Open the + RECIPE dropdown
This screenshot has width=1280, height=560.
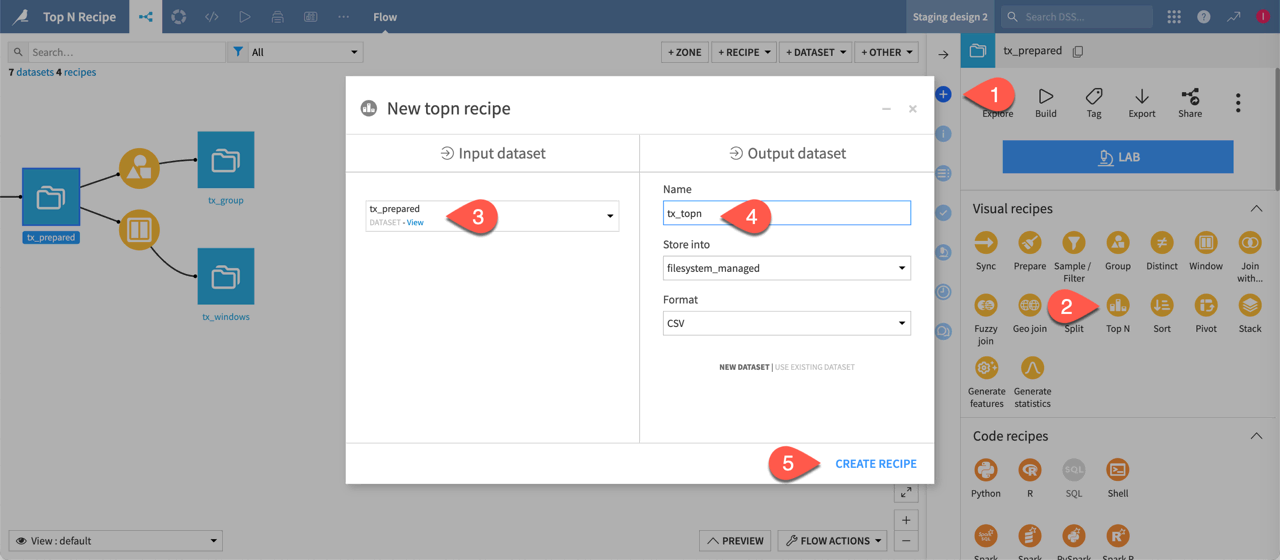click(745, 52)
